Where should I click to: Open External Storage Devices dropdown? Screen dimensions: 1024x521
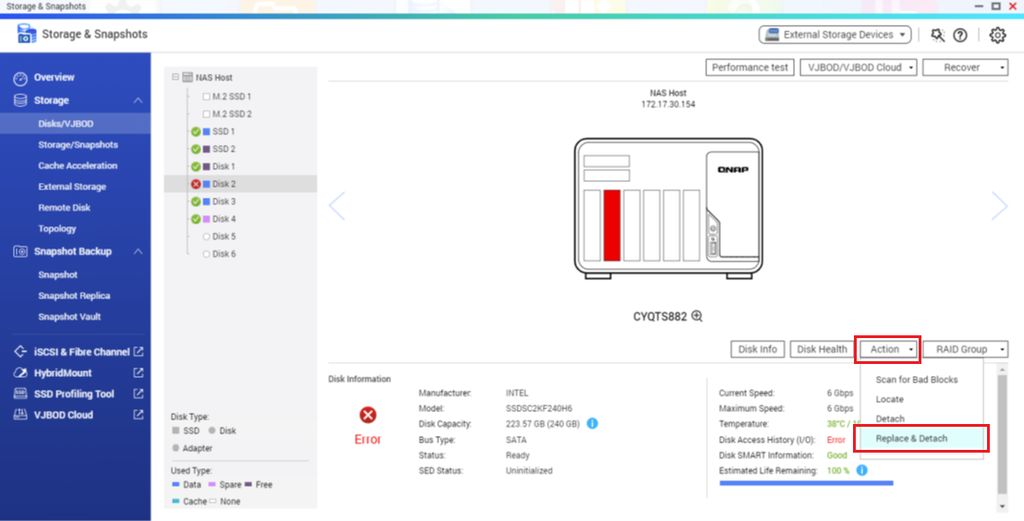coord(835,35)
